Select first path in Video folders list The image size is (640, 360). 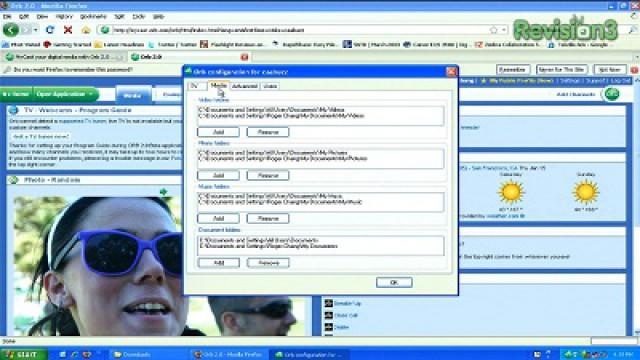point(271,110)
